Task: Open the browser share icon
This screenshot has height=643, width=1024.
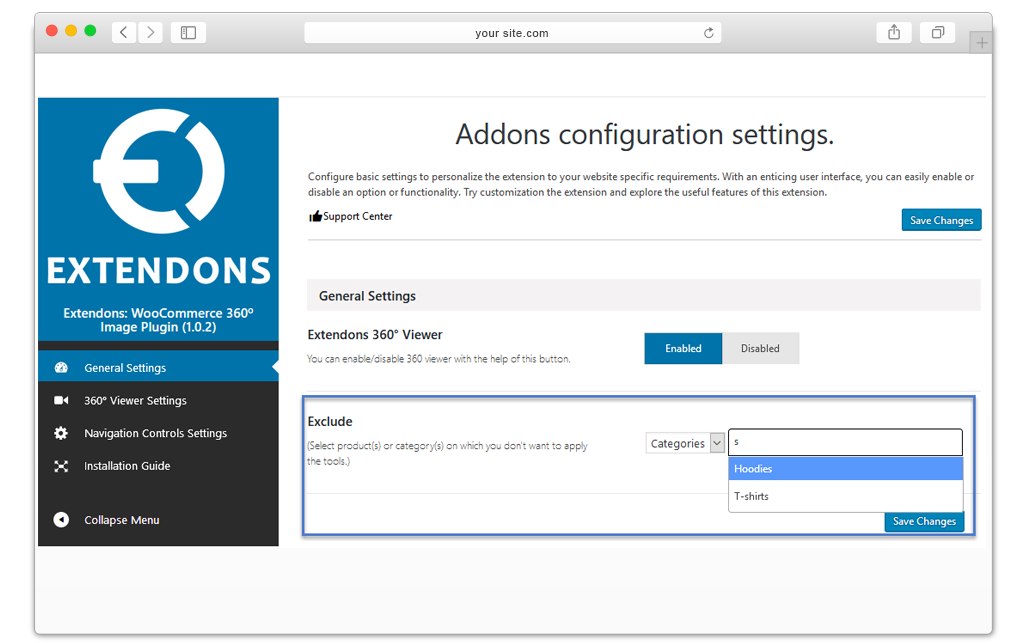Action: 894,32
